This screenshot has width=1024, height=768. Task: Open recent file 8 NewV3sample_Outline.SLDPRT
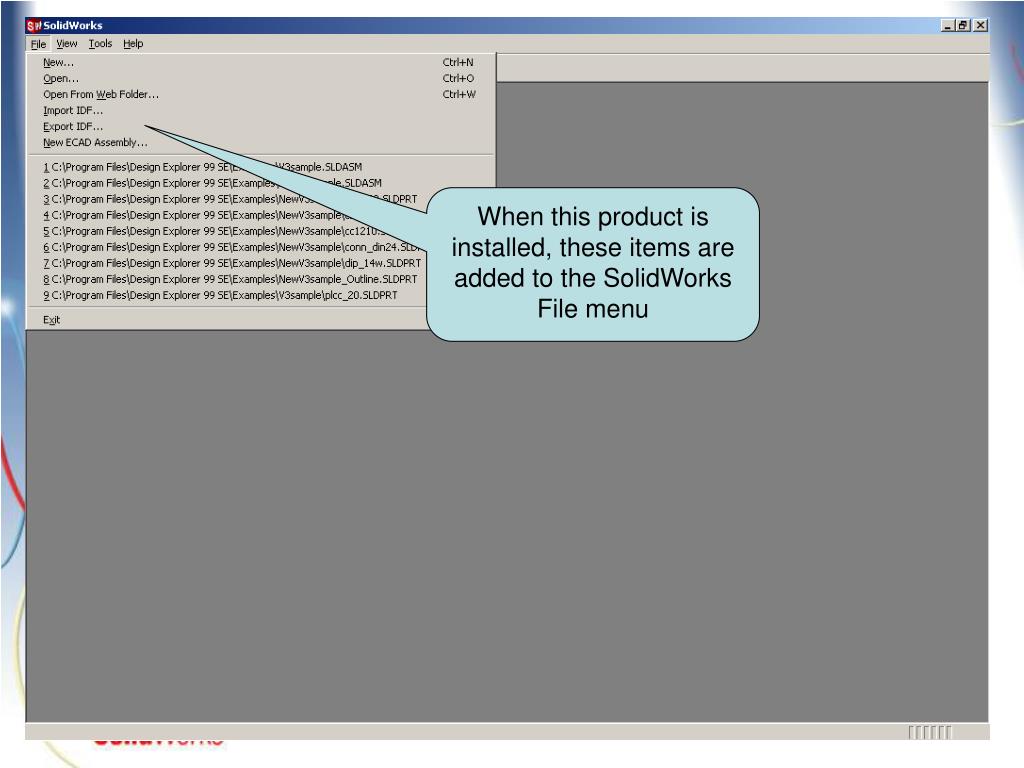click(x=229, y=279)
